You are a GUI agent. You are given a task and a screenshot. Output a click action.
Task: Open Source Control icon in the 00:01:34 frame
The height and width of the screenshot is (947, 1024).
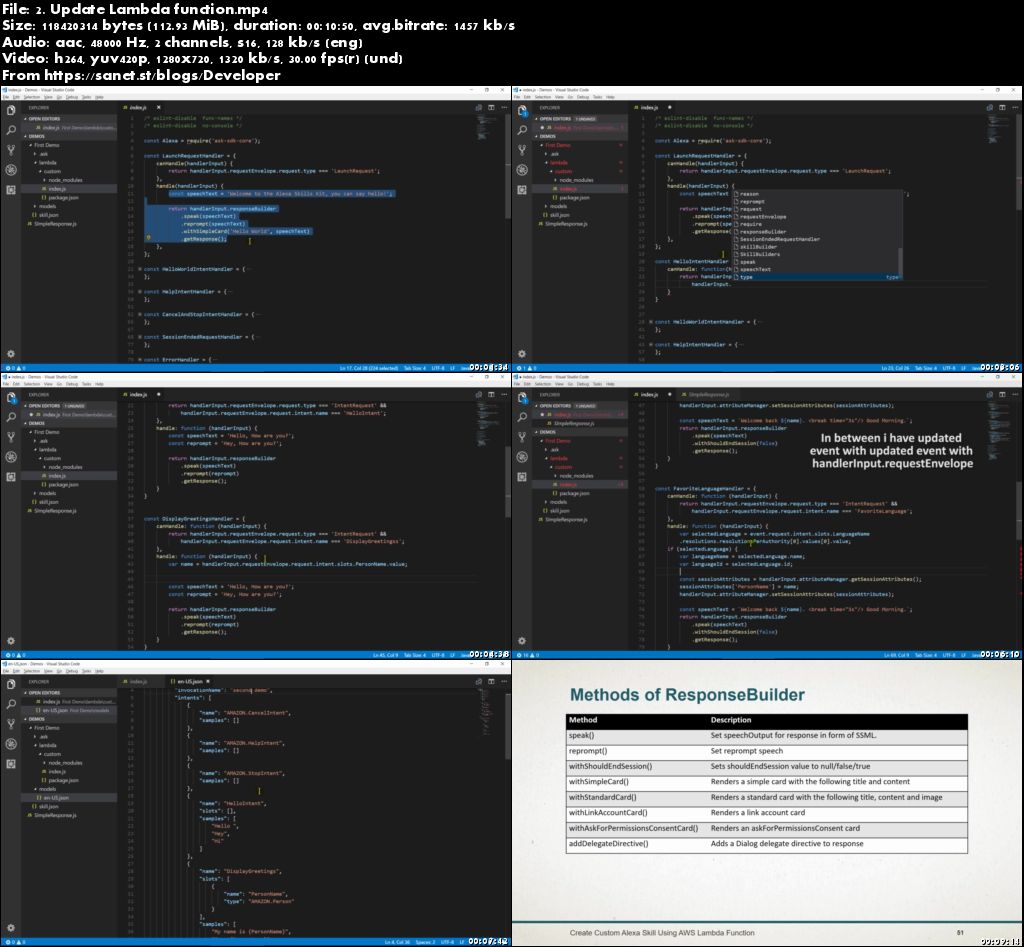coord(11,150)
